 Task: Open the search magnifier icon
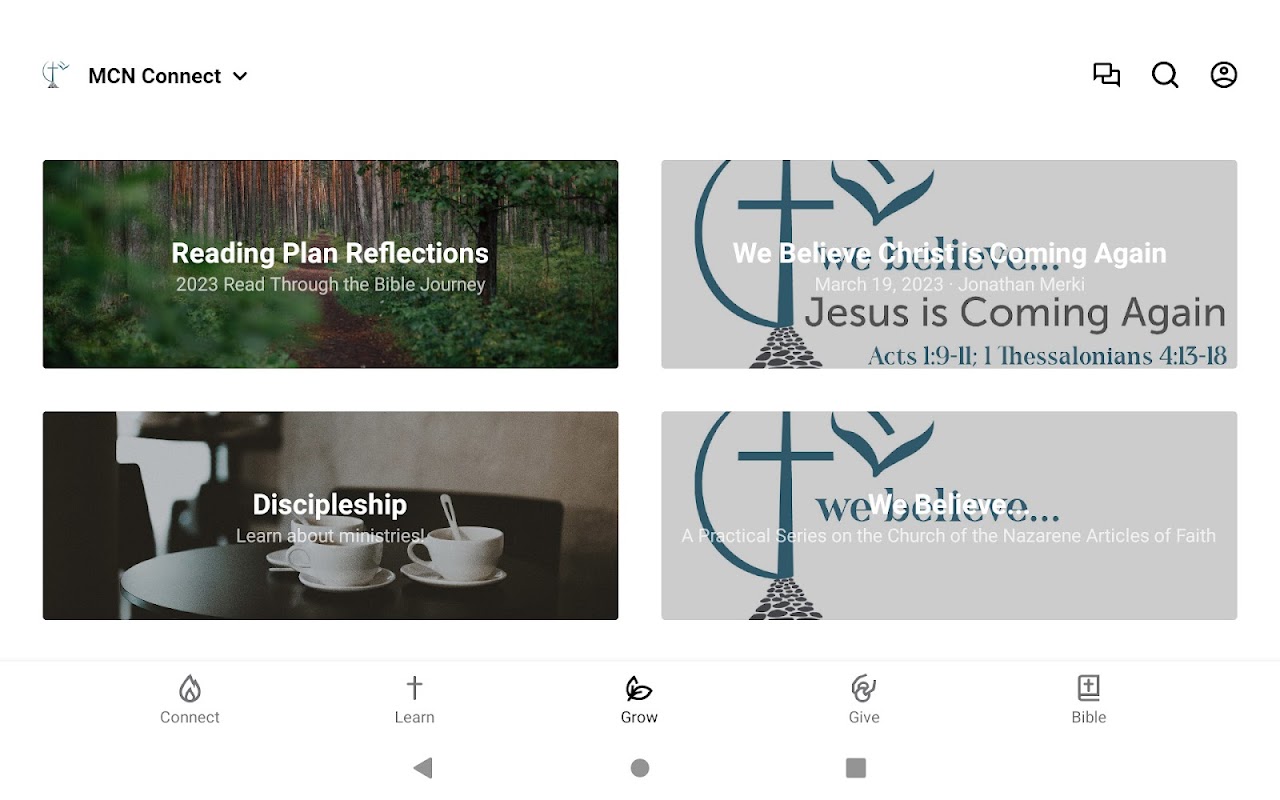[x=1165, y=75]
